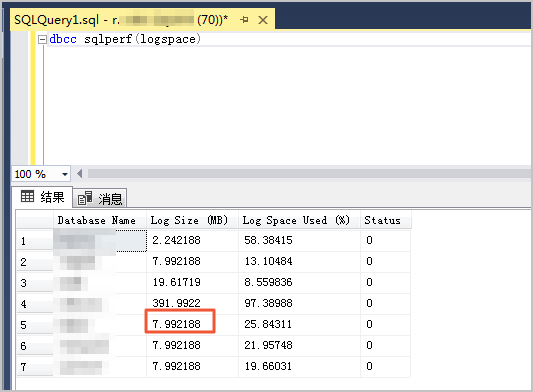The image size is (533, 392).
Task: Switch to the 结果 results tab
Action: coord(42,197)
